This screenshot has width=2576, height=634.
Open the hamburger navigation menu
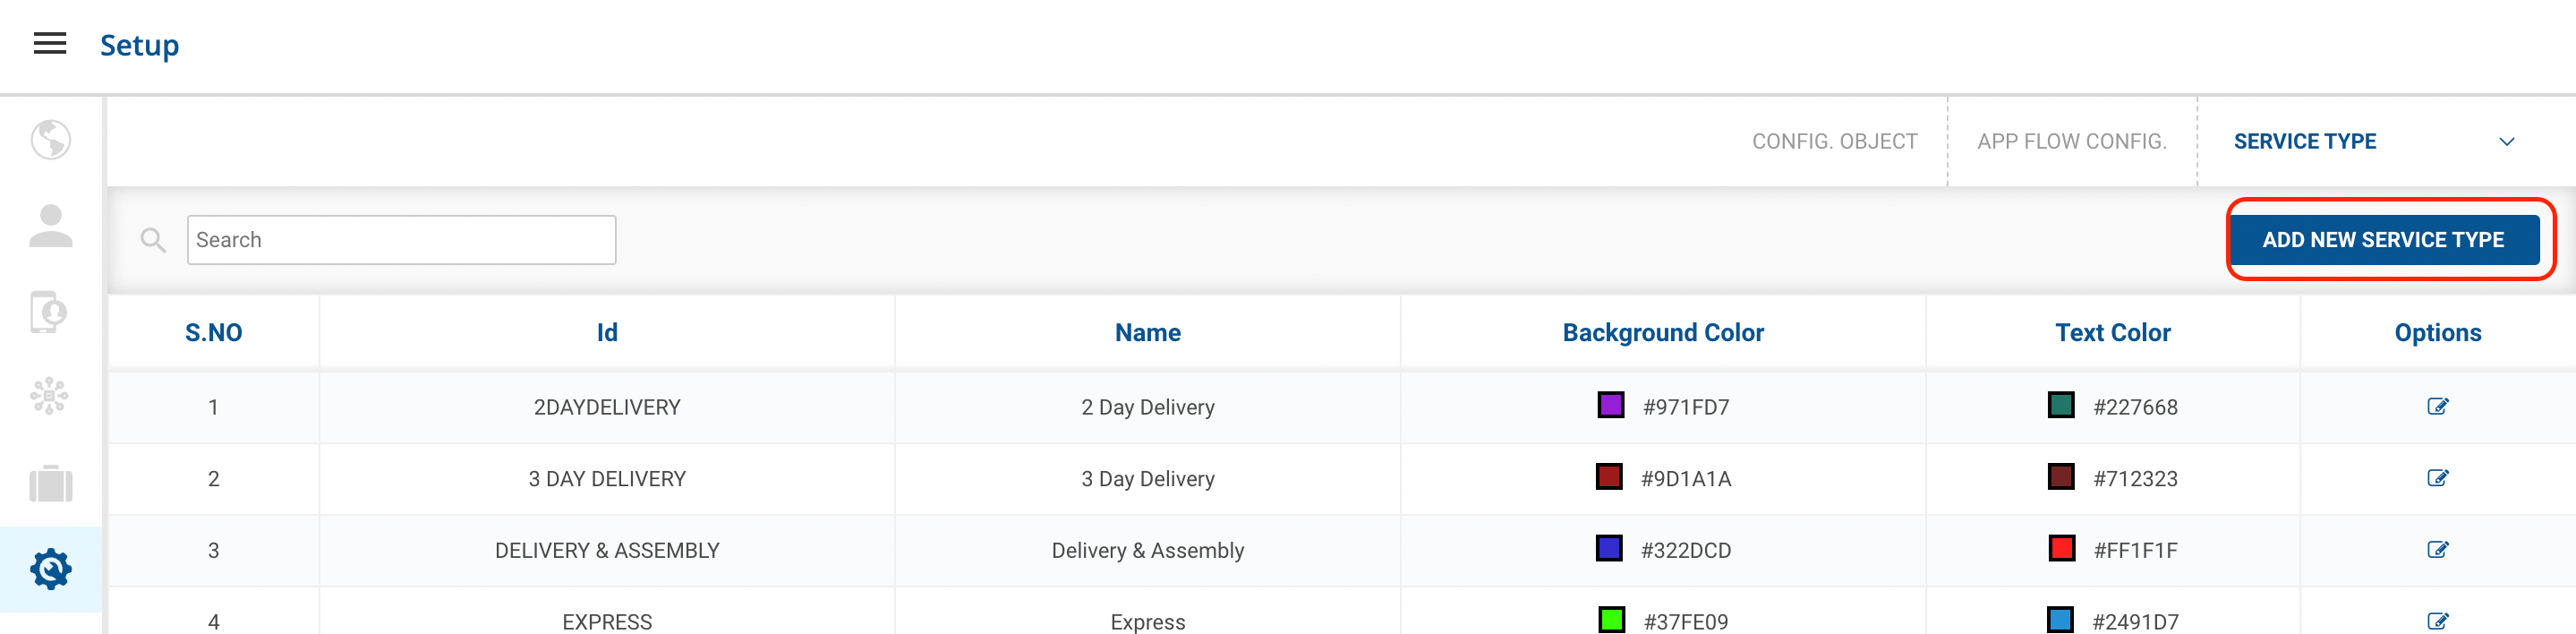click(50, 44)
